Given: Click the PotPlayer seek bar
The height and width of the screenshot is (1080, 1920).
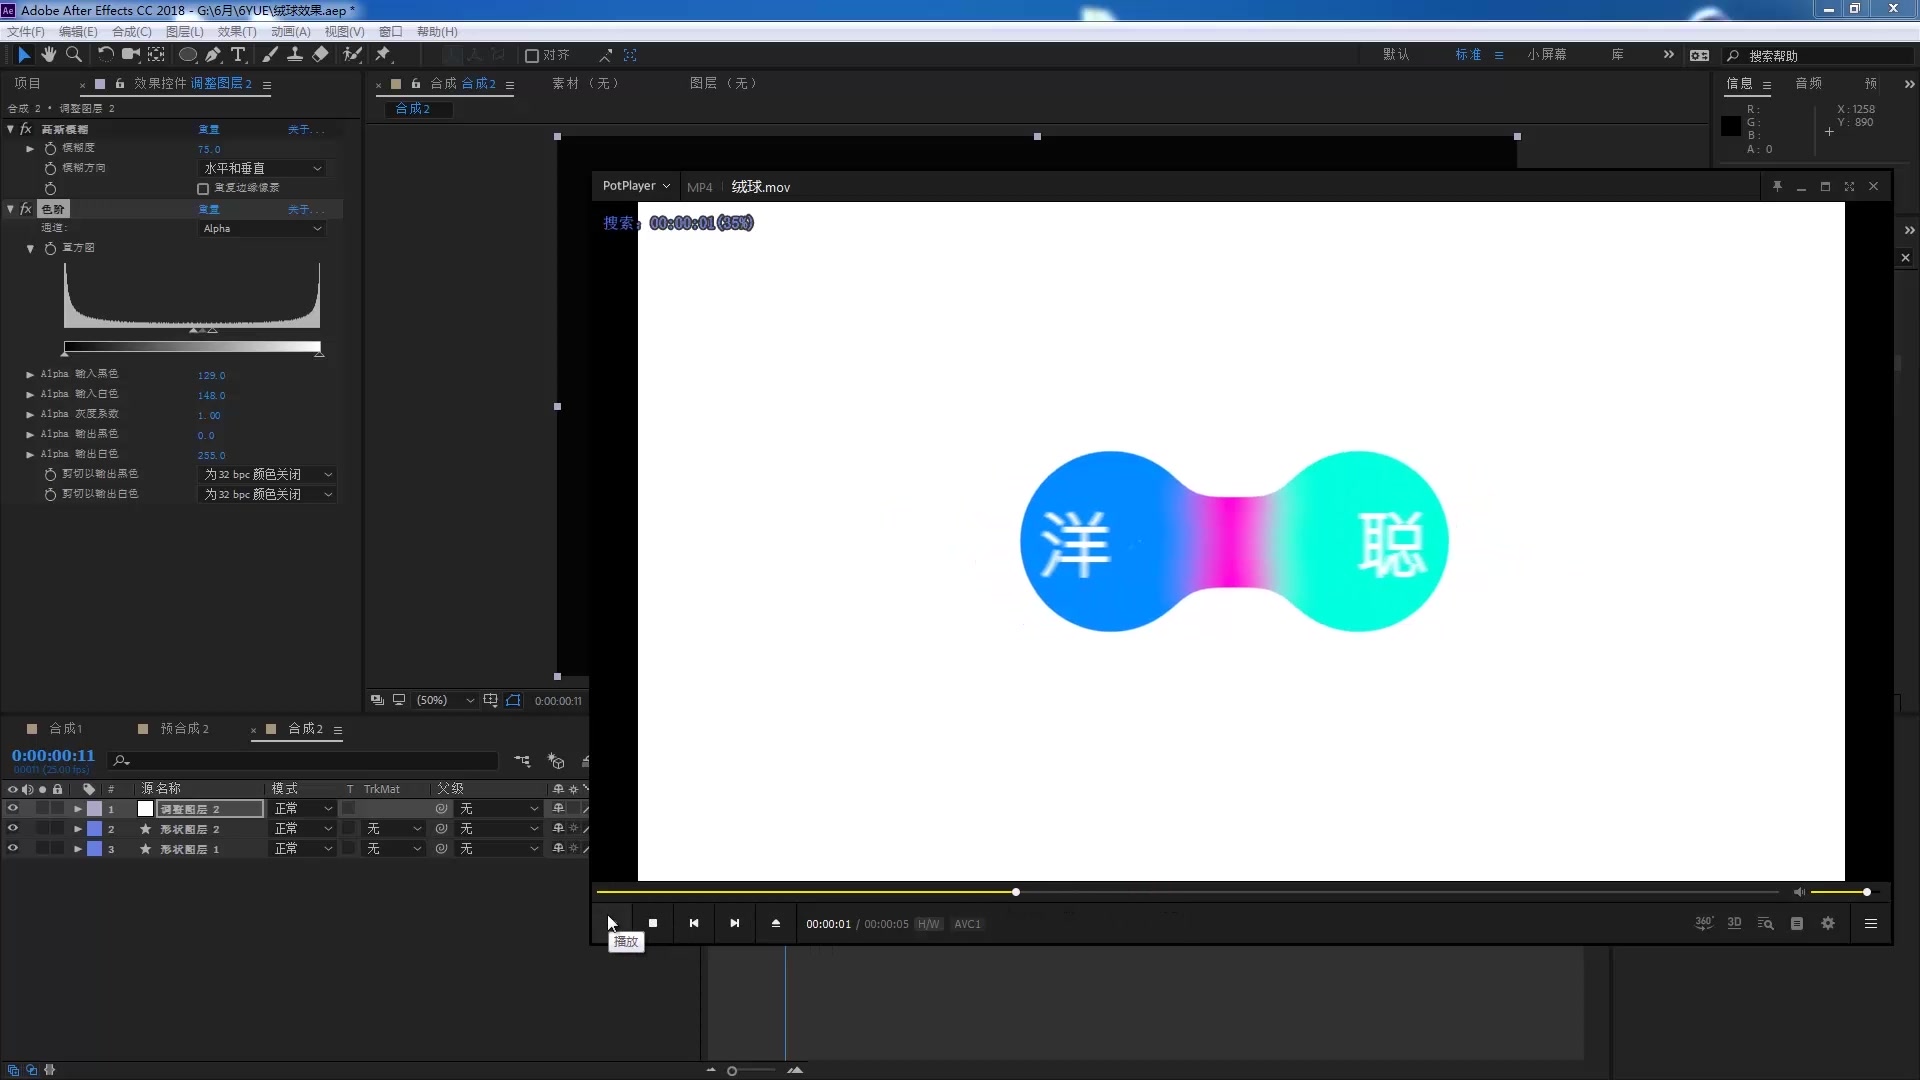Looking at the screenshot, I should [x=1300, y=891].
